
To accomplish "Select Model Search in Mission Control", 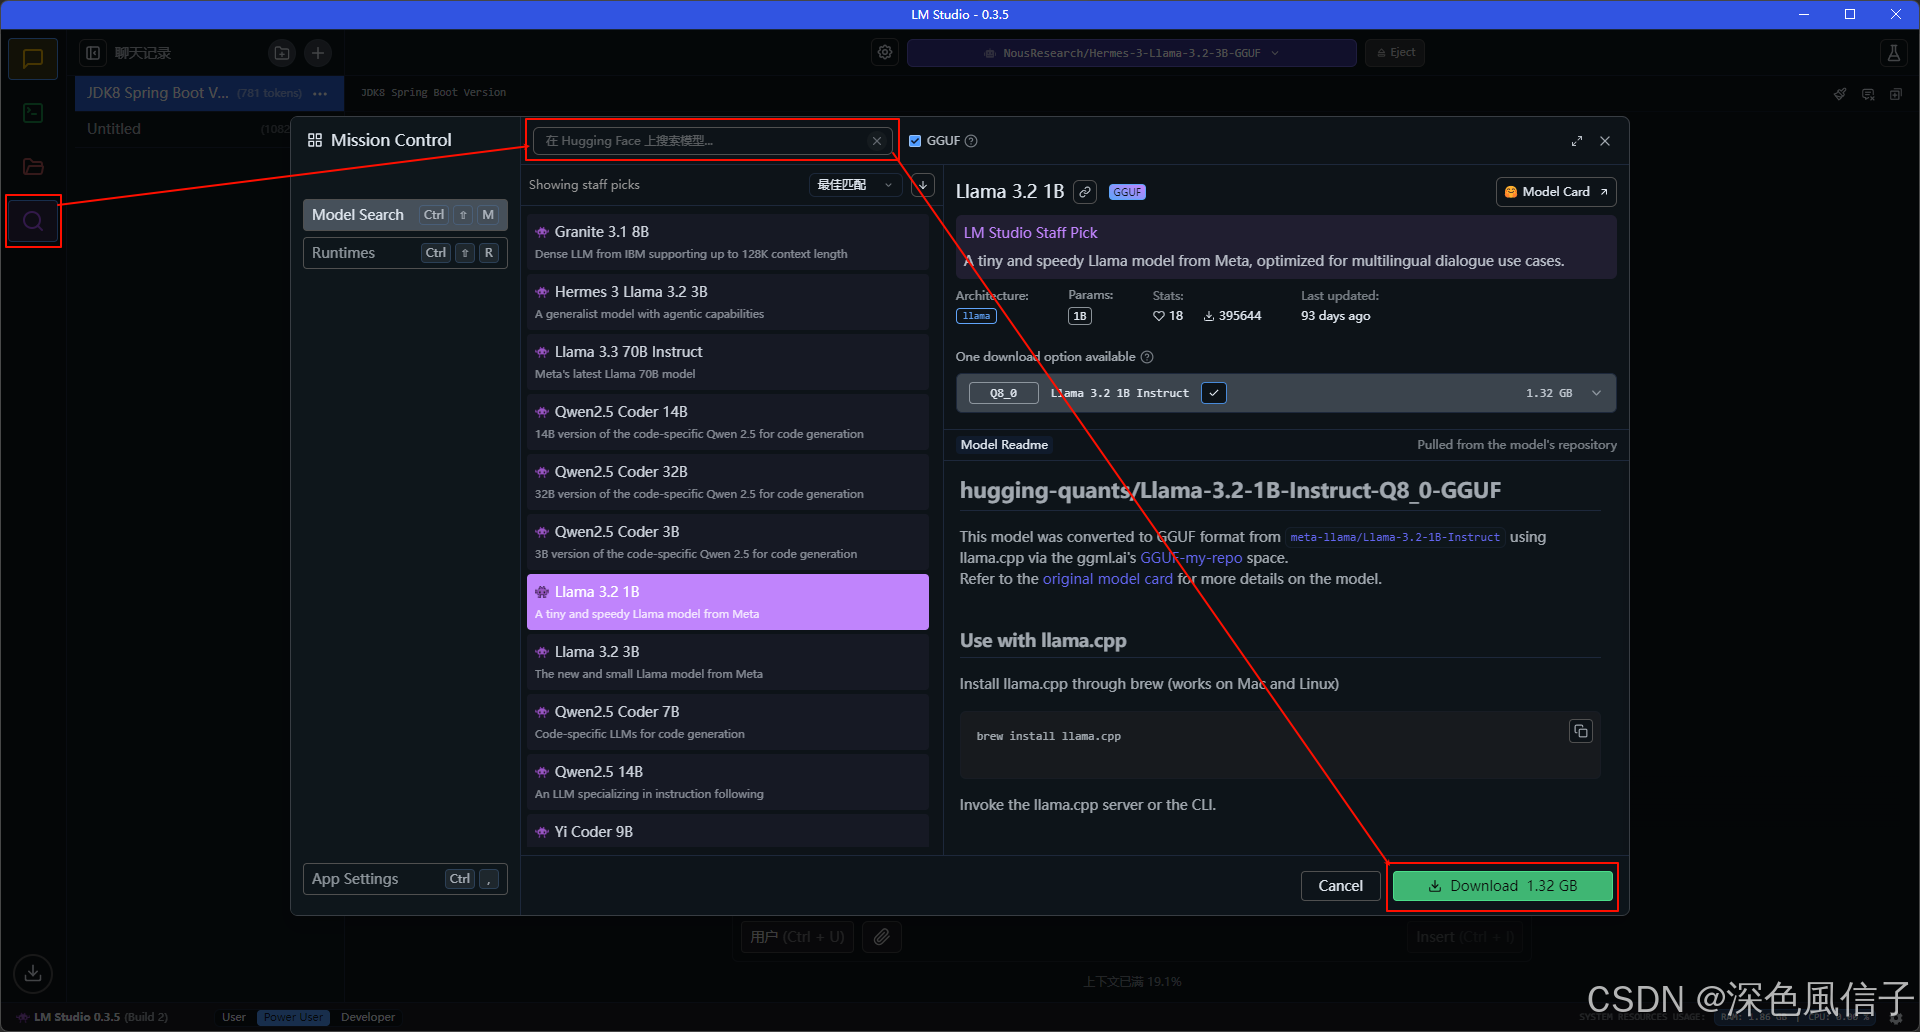I will pyautogui.click(x=405, y=215).
